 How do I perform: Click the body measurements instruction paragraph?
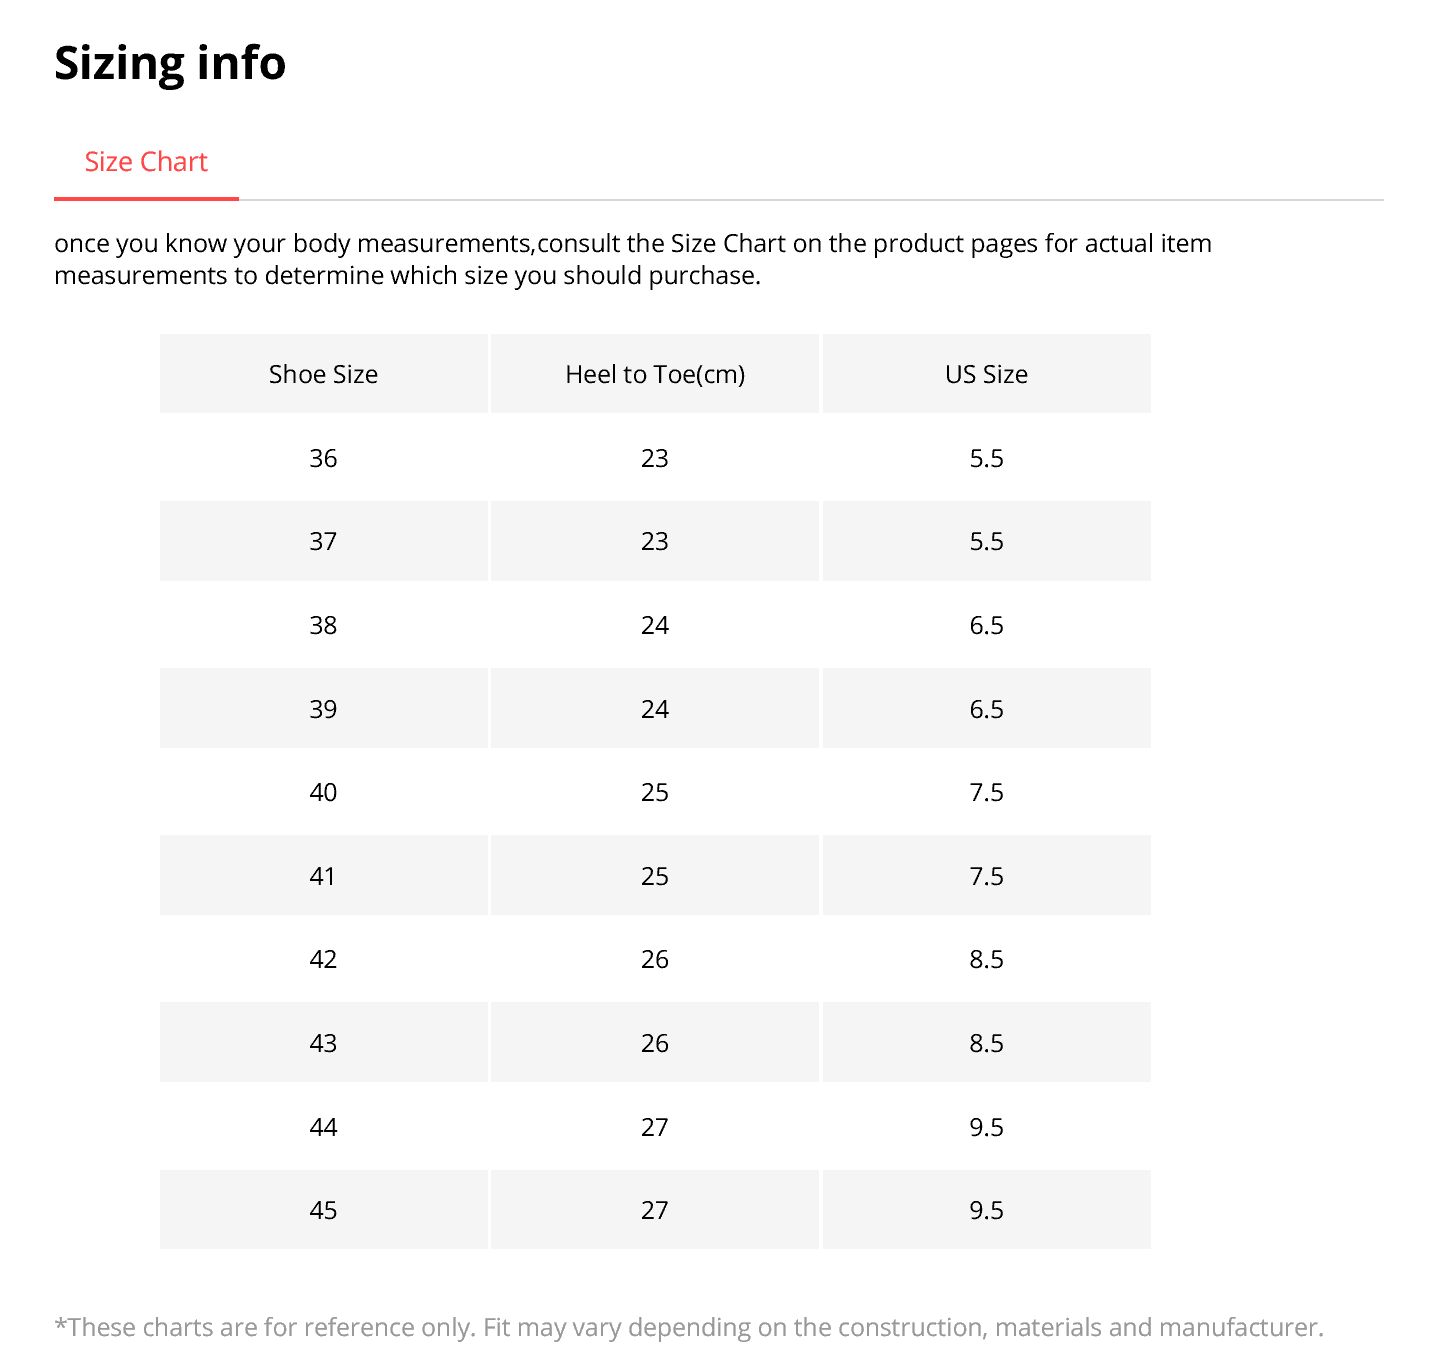click(632, 259)
